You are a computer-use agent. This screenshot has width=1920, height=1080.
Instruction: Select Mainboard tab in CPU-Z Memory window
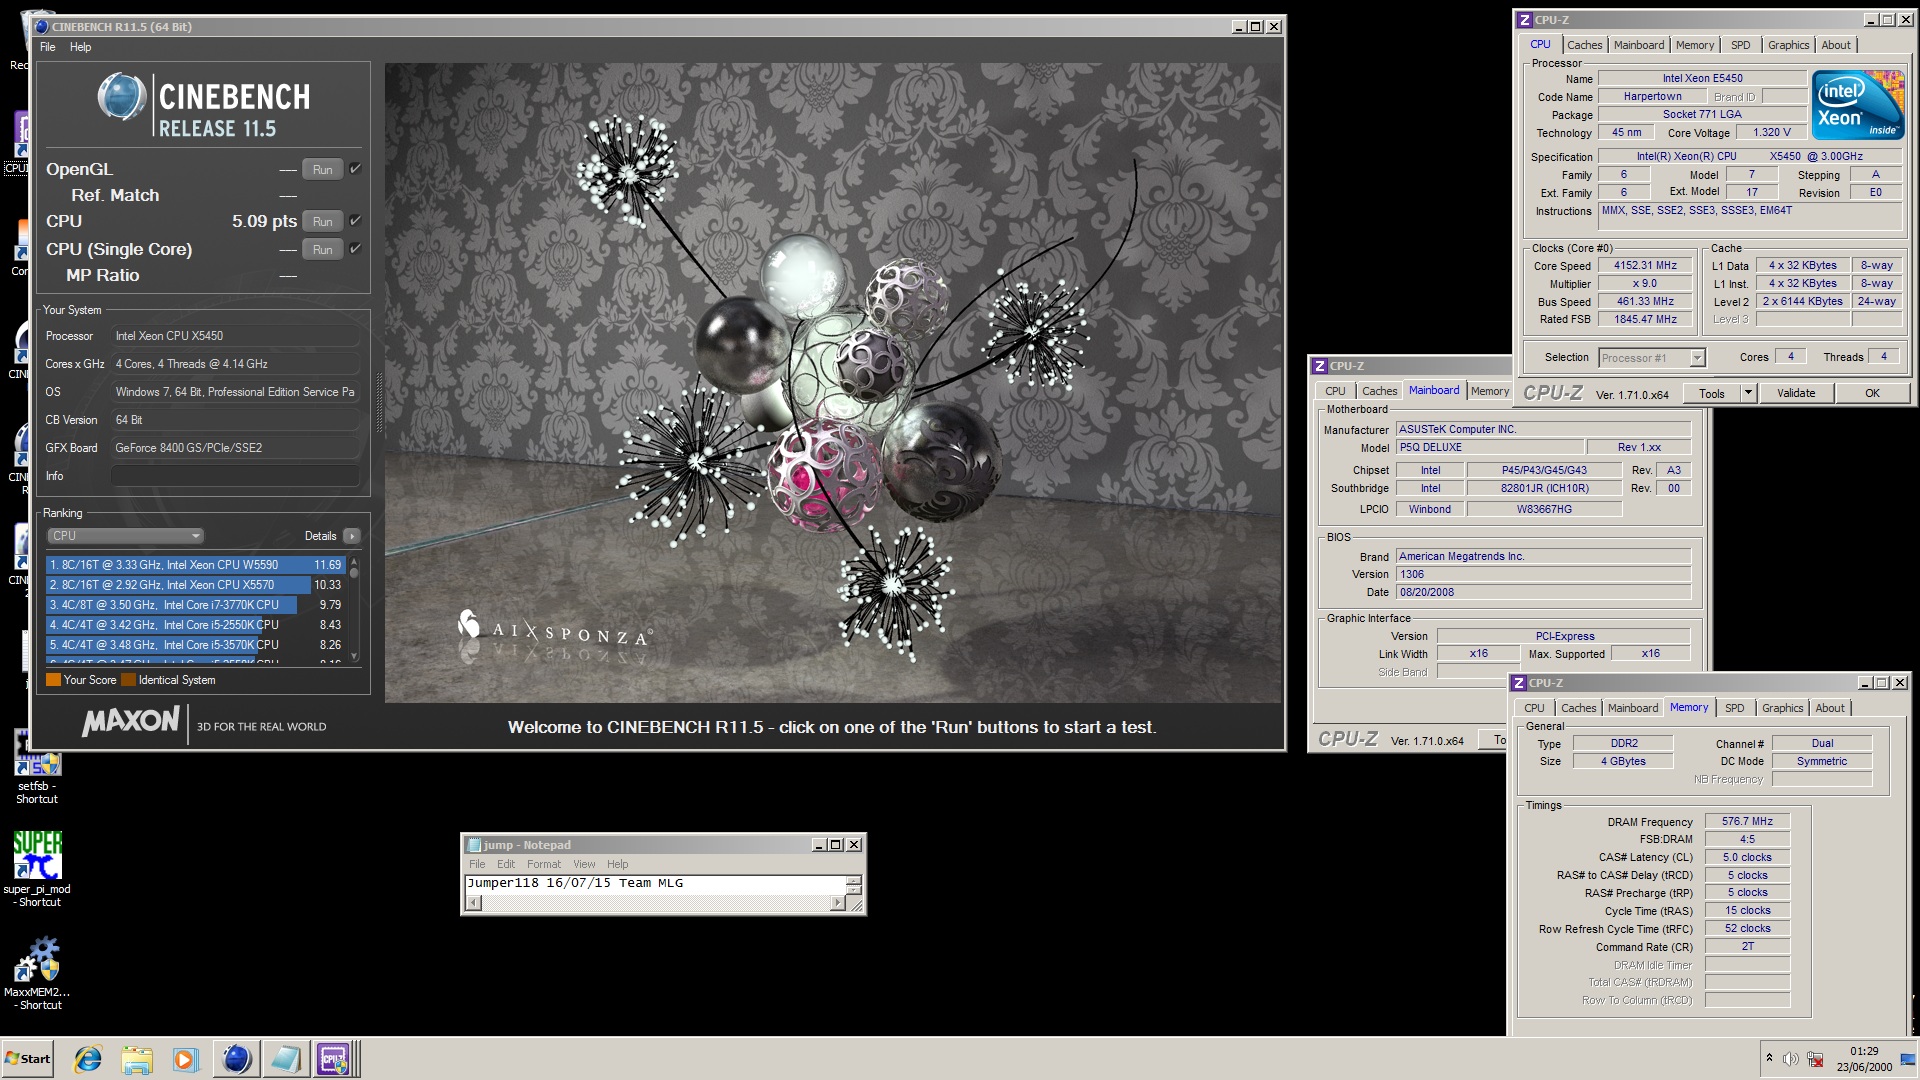click(1633, 708)
